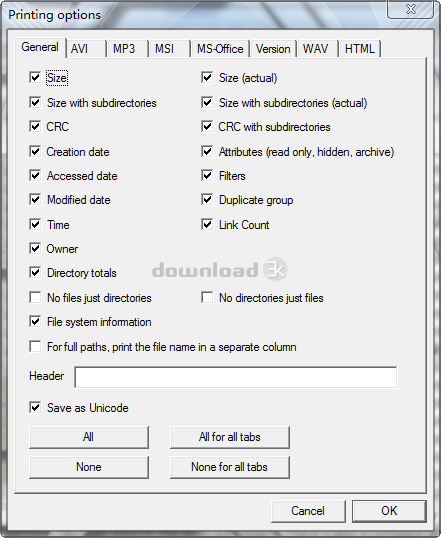
Task: Click the None button
Action: [89, 467]
